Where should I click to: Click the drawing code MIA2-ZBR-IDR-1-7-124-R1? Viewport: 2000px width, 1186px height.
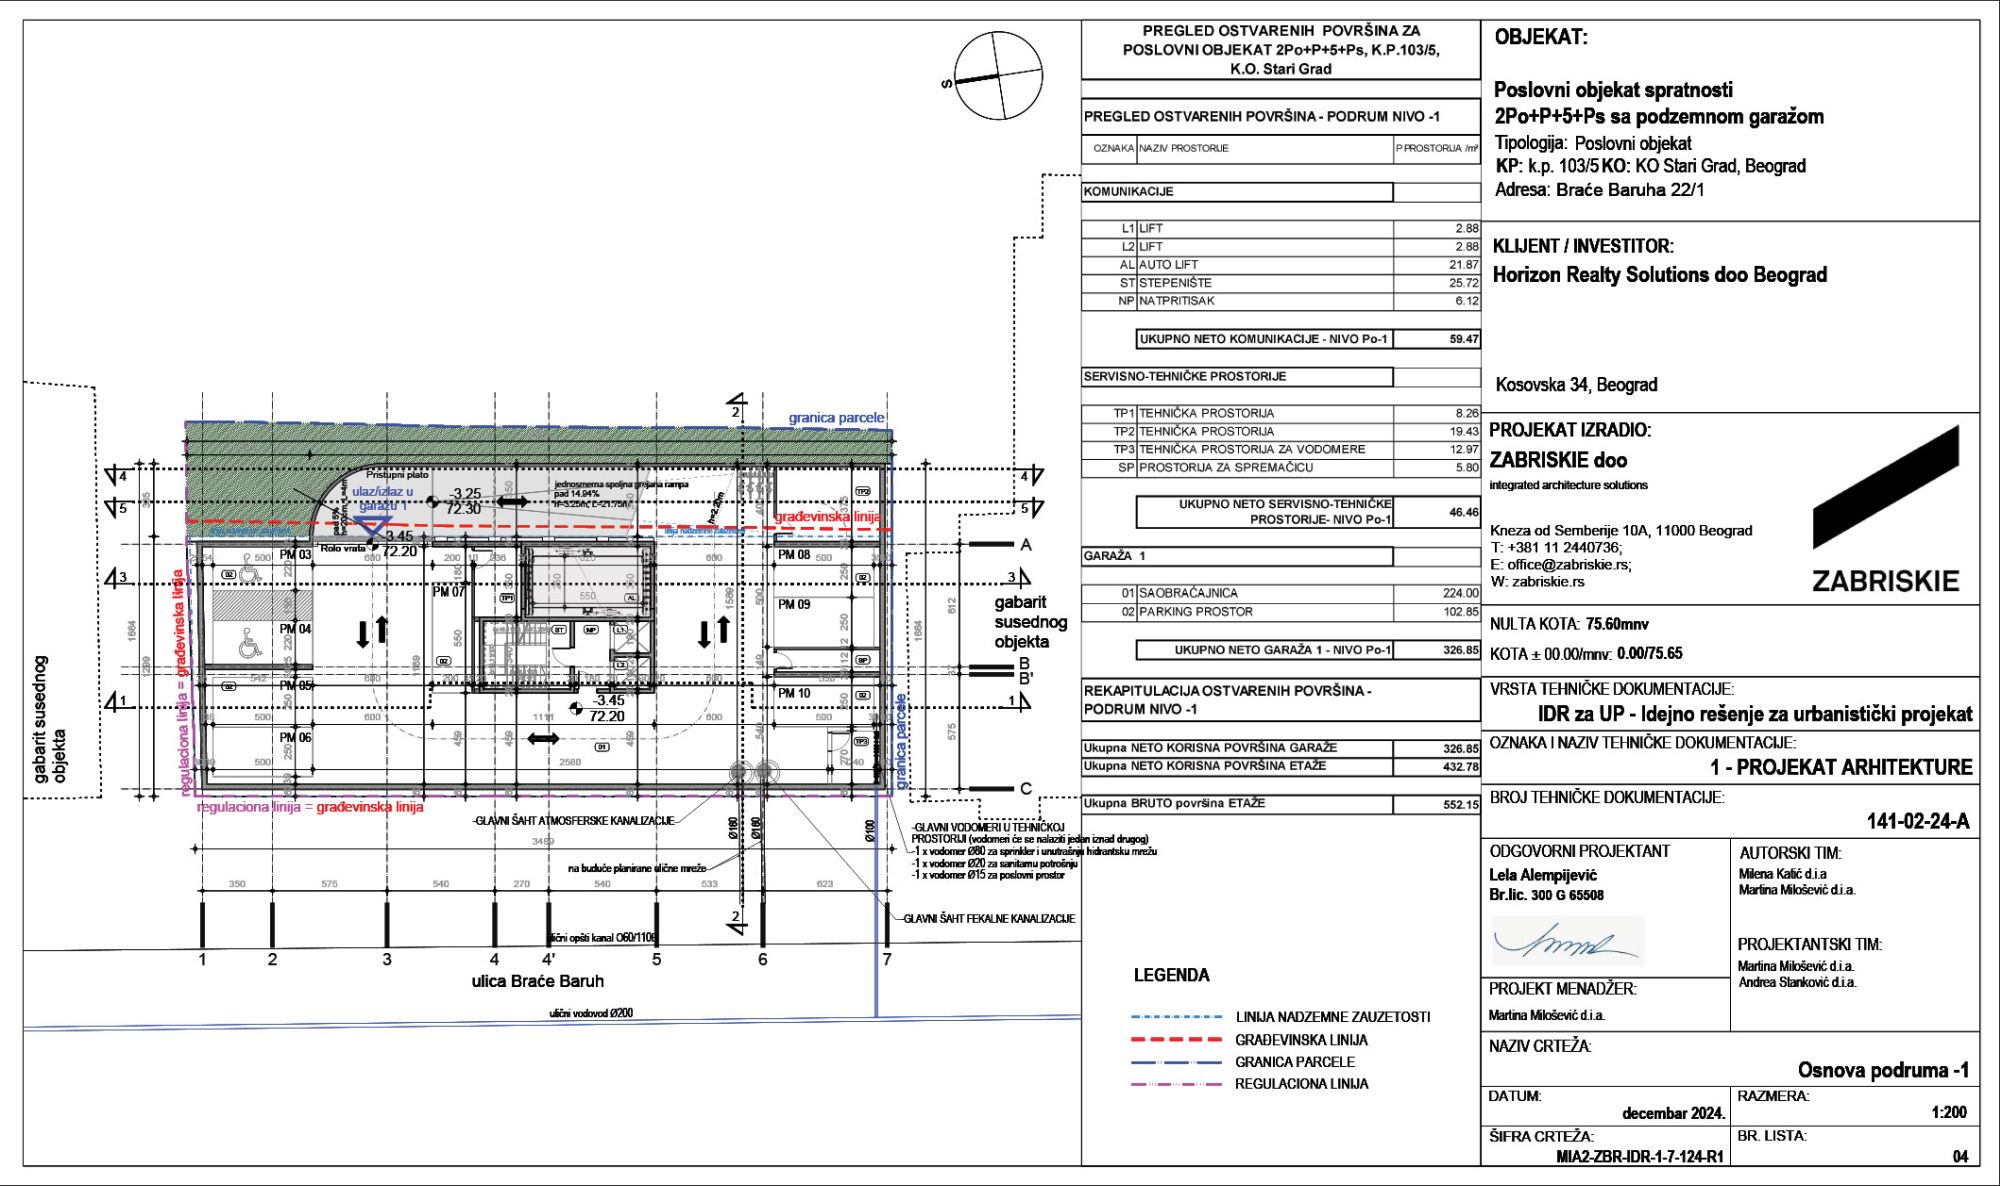pyautogui.click(x=1639, y=1157)
